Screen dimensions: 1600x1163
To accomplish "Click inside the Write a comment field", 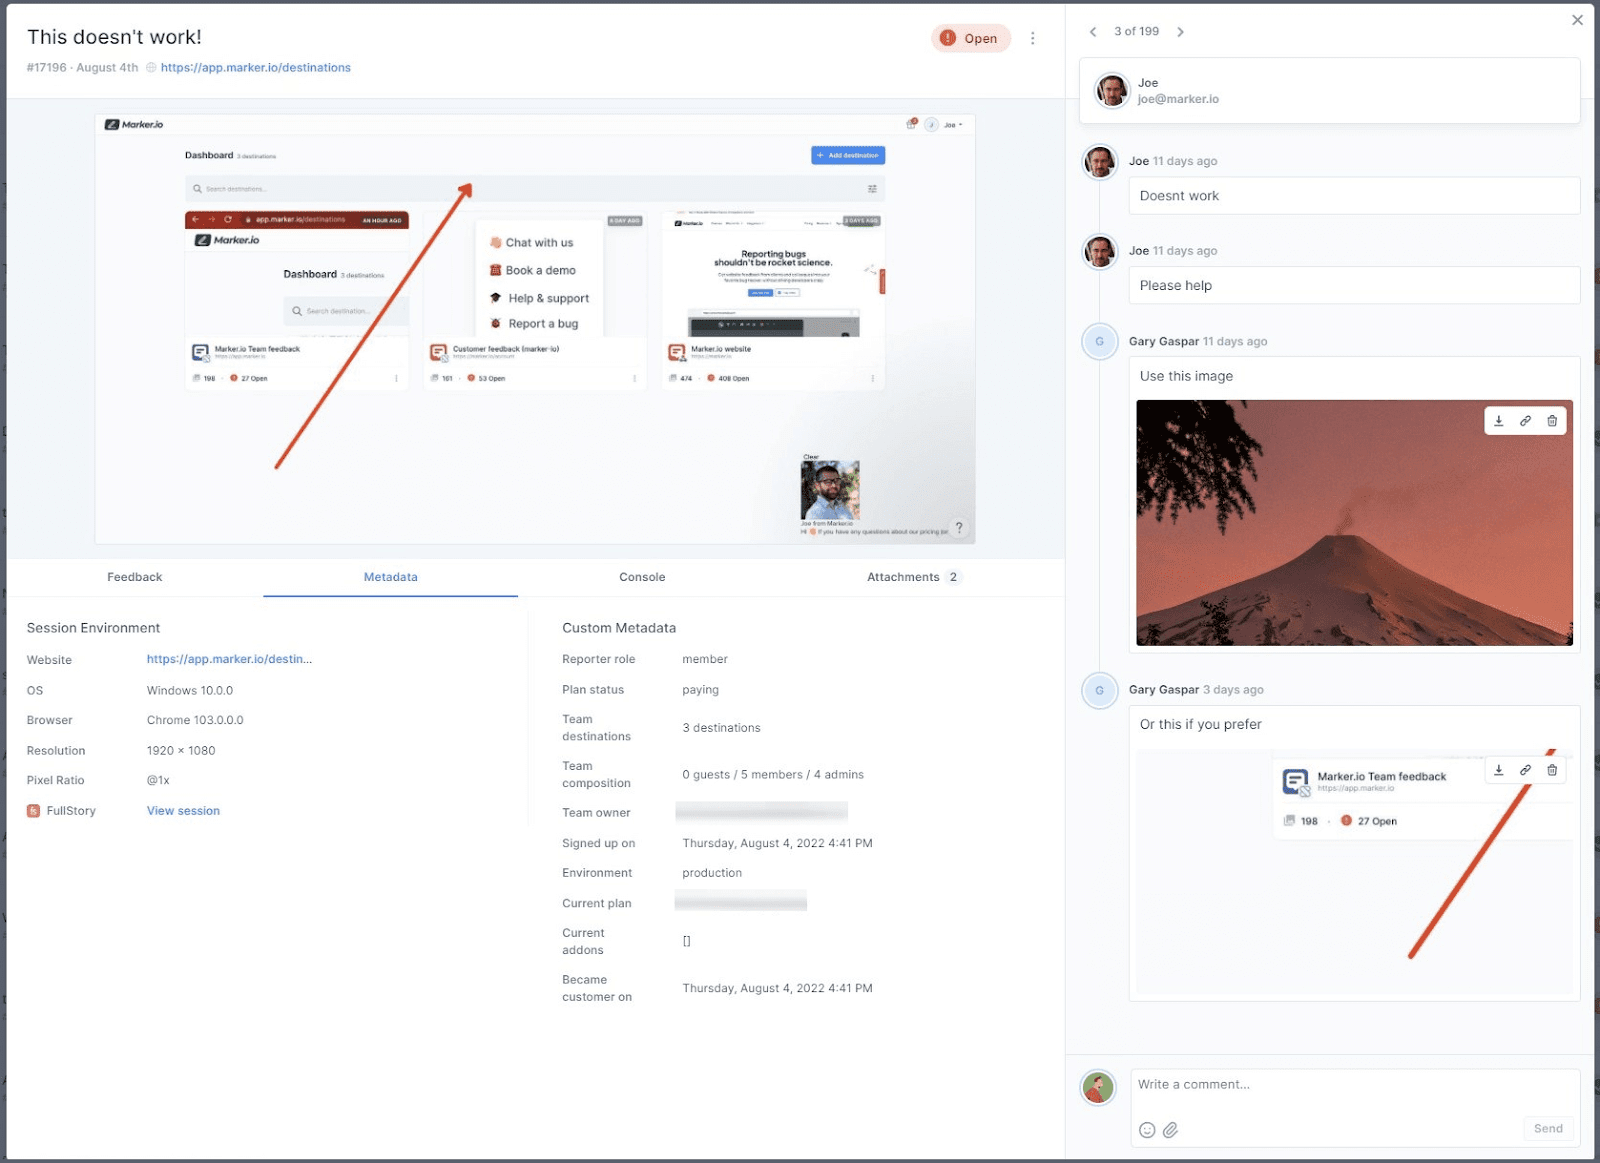I will 1300,1084.
